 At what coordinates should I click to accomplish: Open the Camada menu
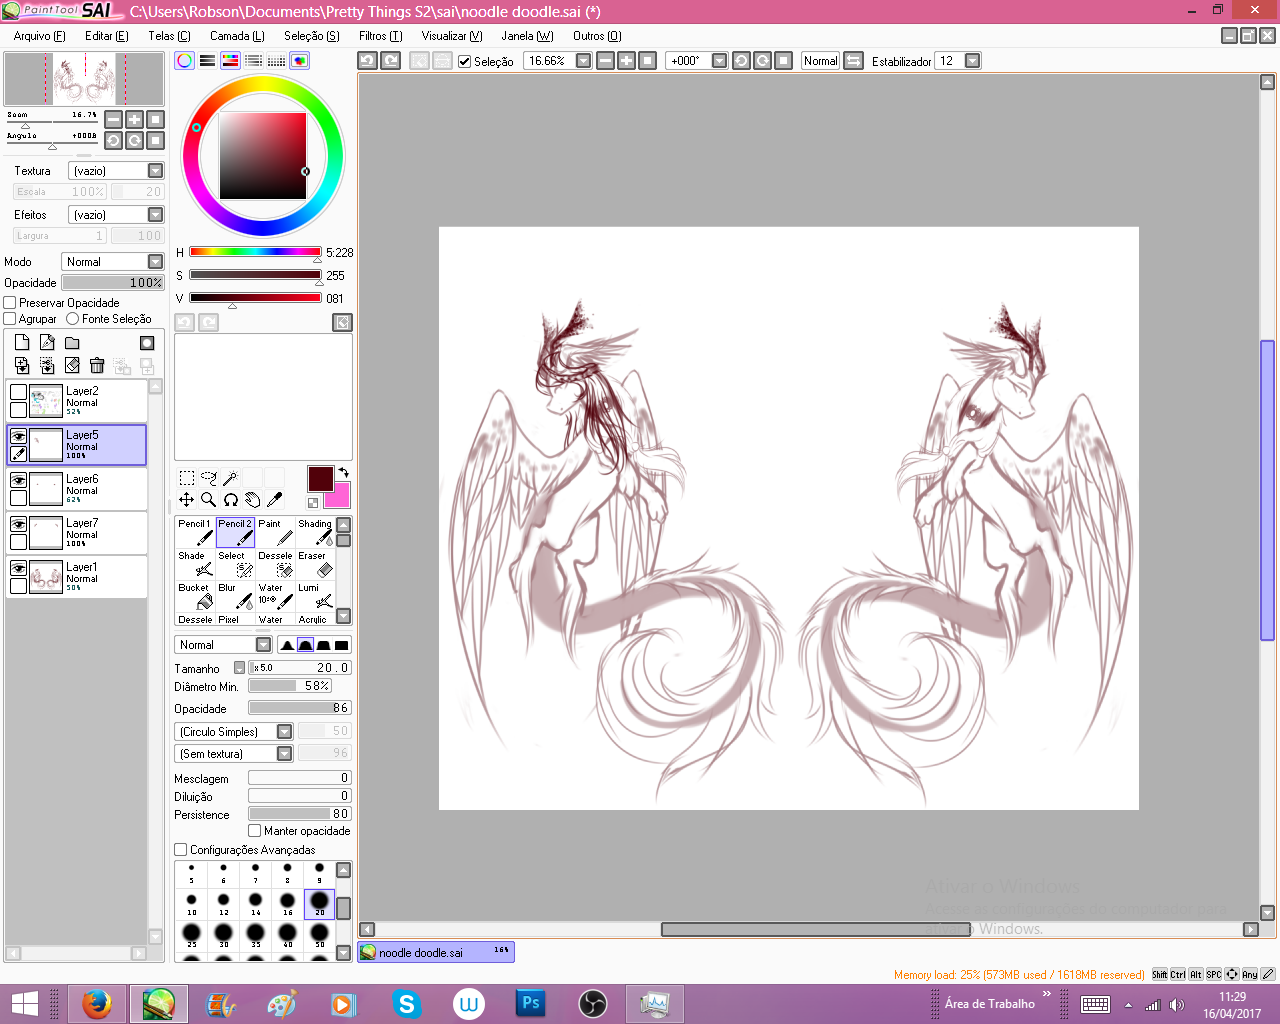(237, 36)
